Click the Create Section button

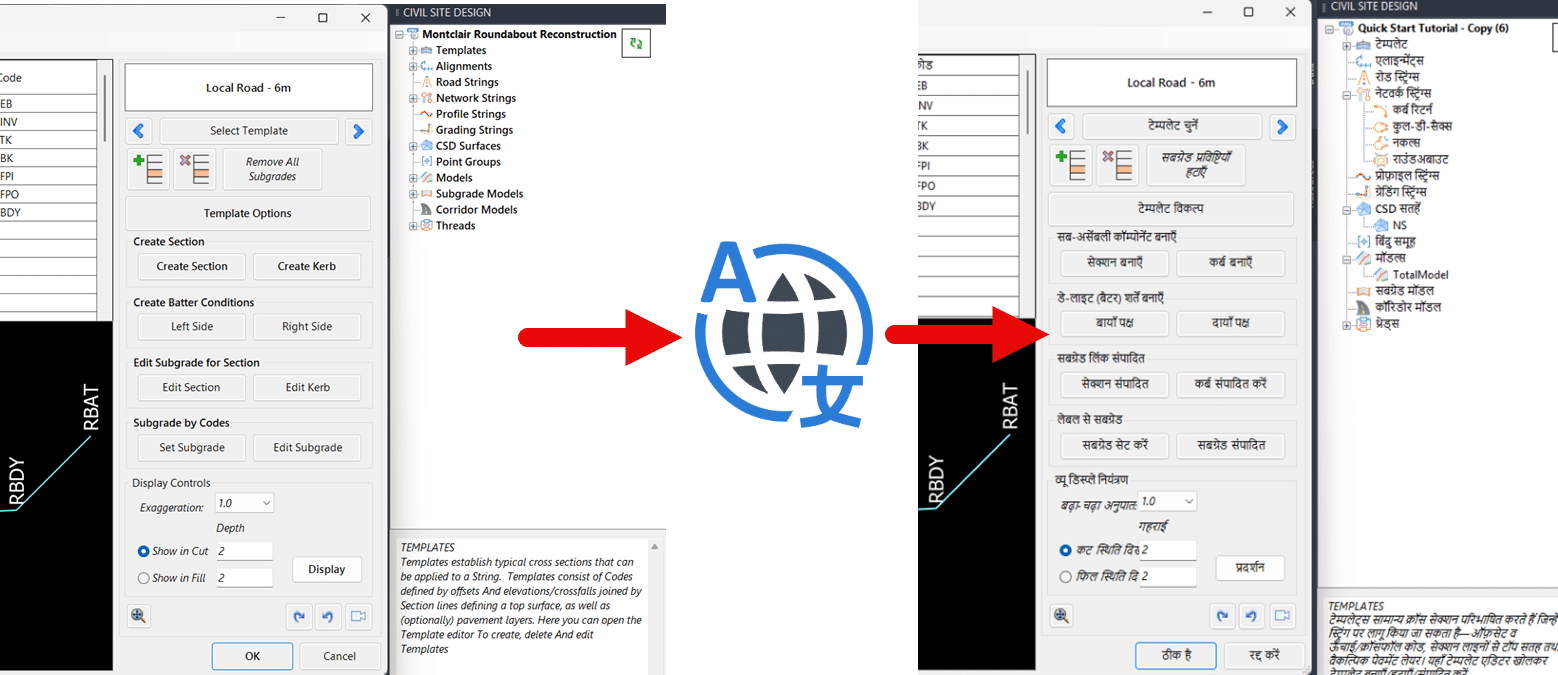pos(192,266)
